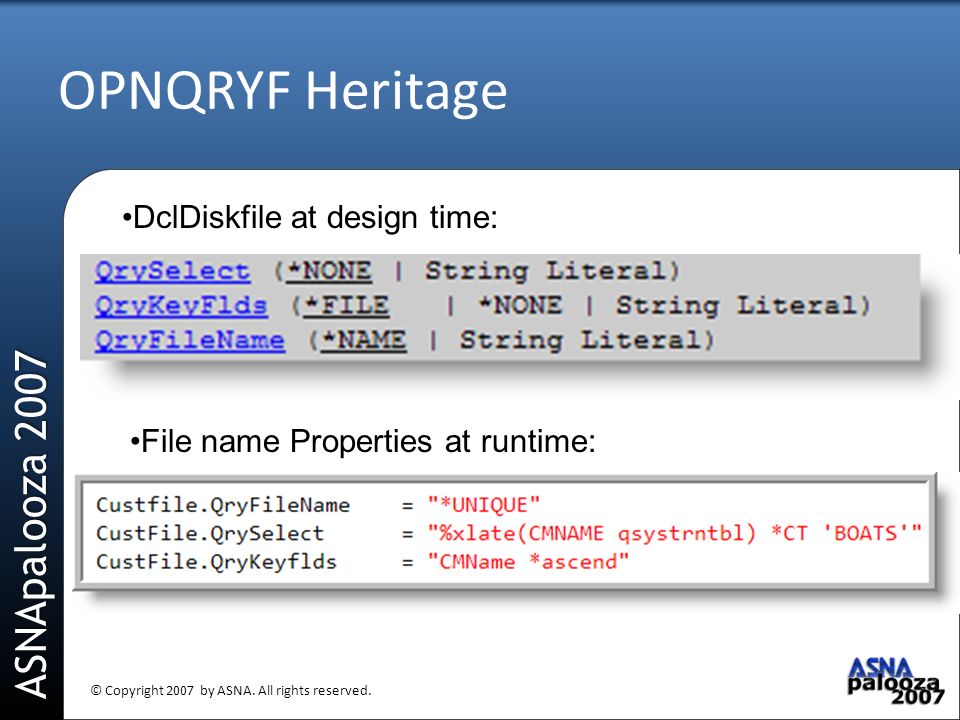Select *FILE option after QryKeyFlds
The image size is (960, 720).
(347, 305)
